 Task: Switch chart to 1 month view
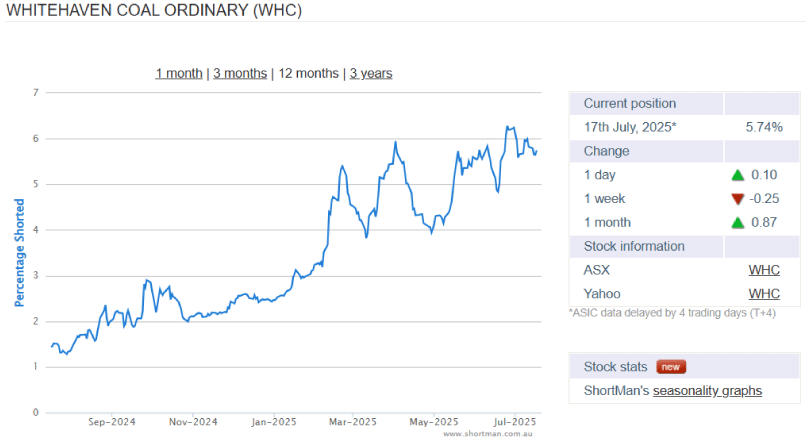point(178,73)
